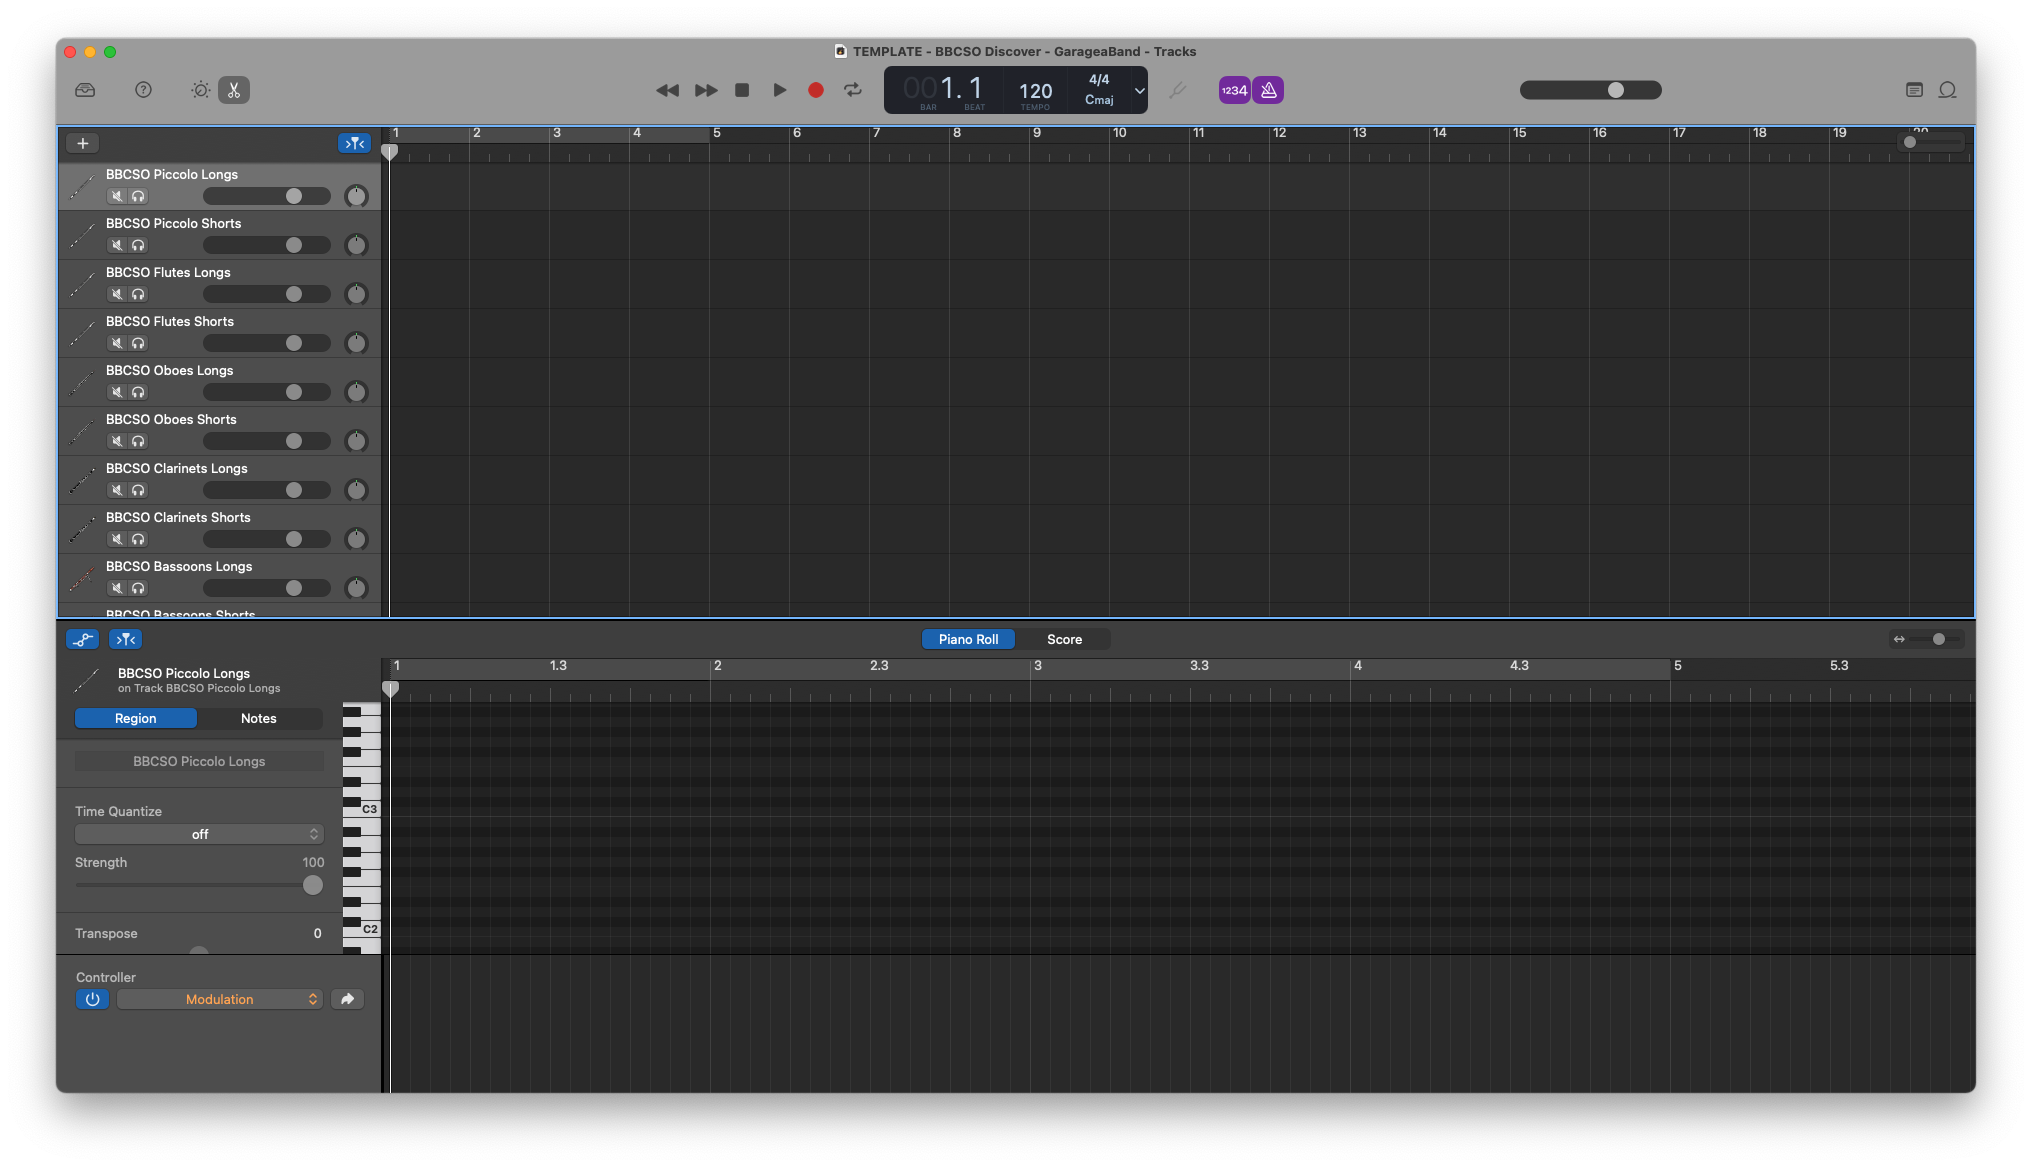Image resolution: width=2032 pixels, height=1167 pixels.
Task: Open Quick Help with the question mark icon
Action: (143, 90)
